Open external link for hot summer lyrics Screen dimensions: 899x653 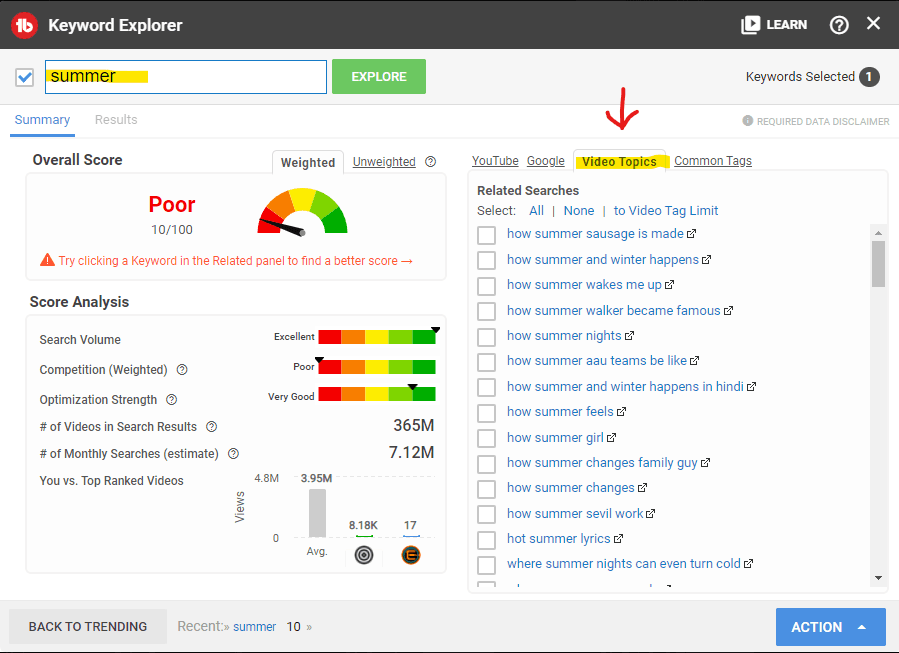tap(618, 539)
